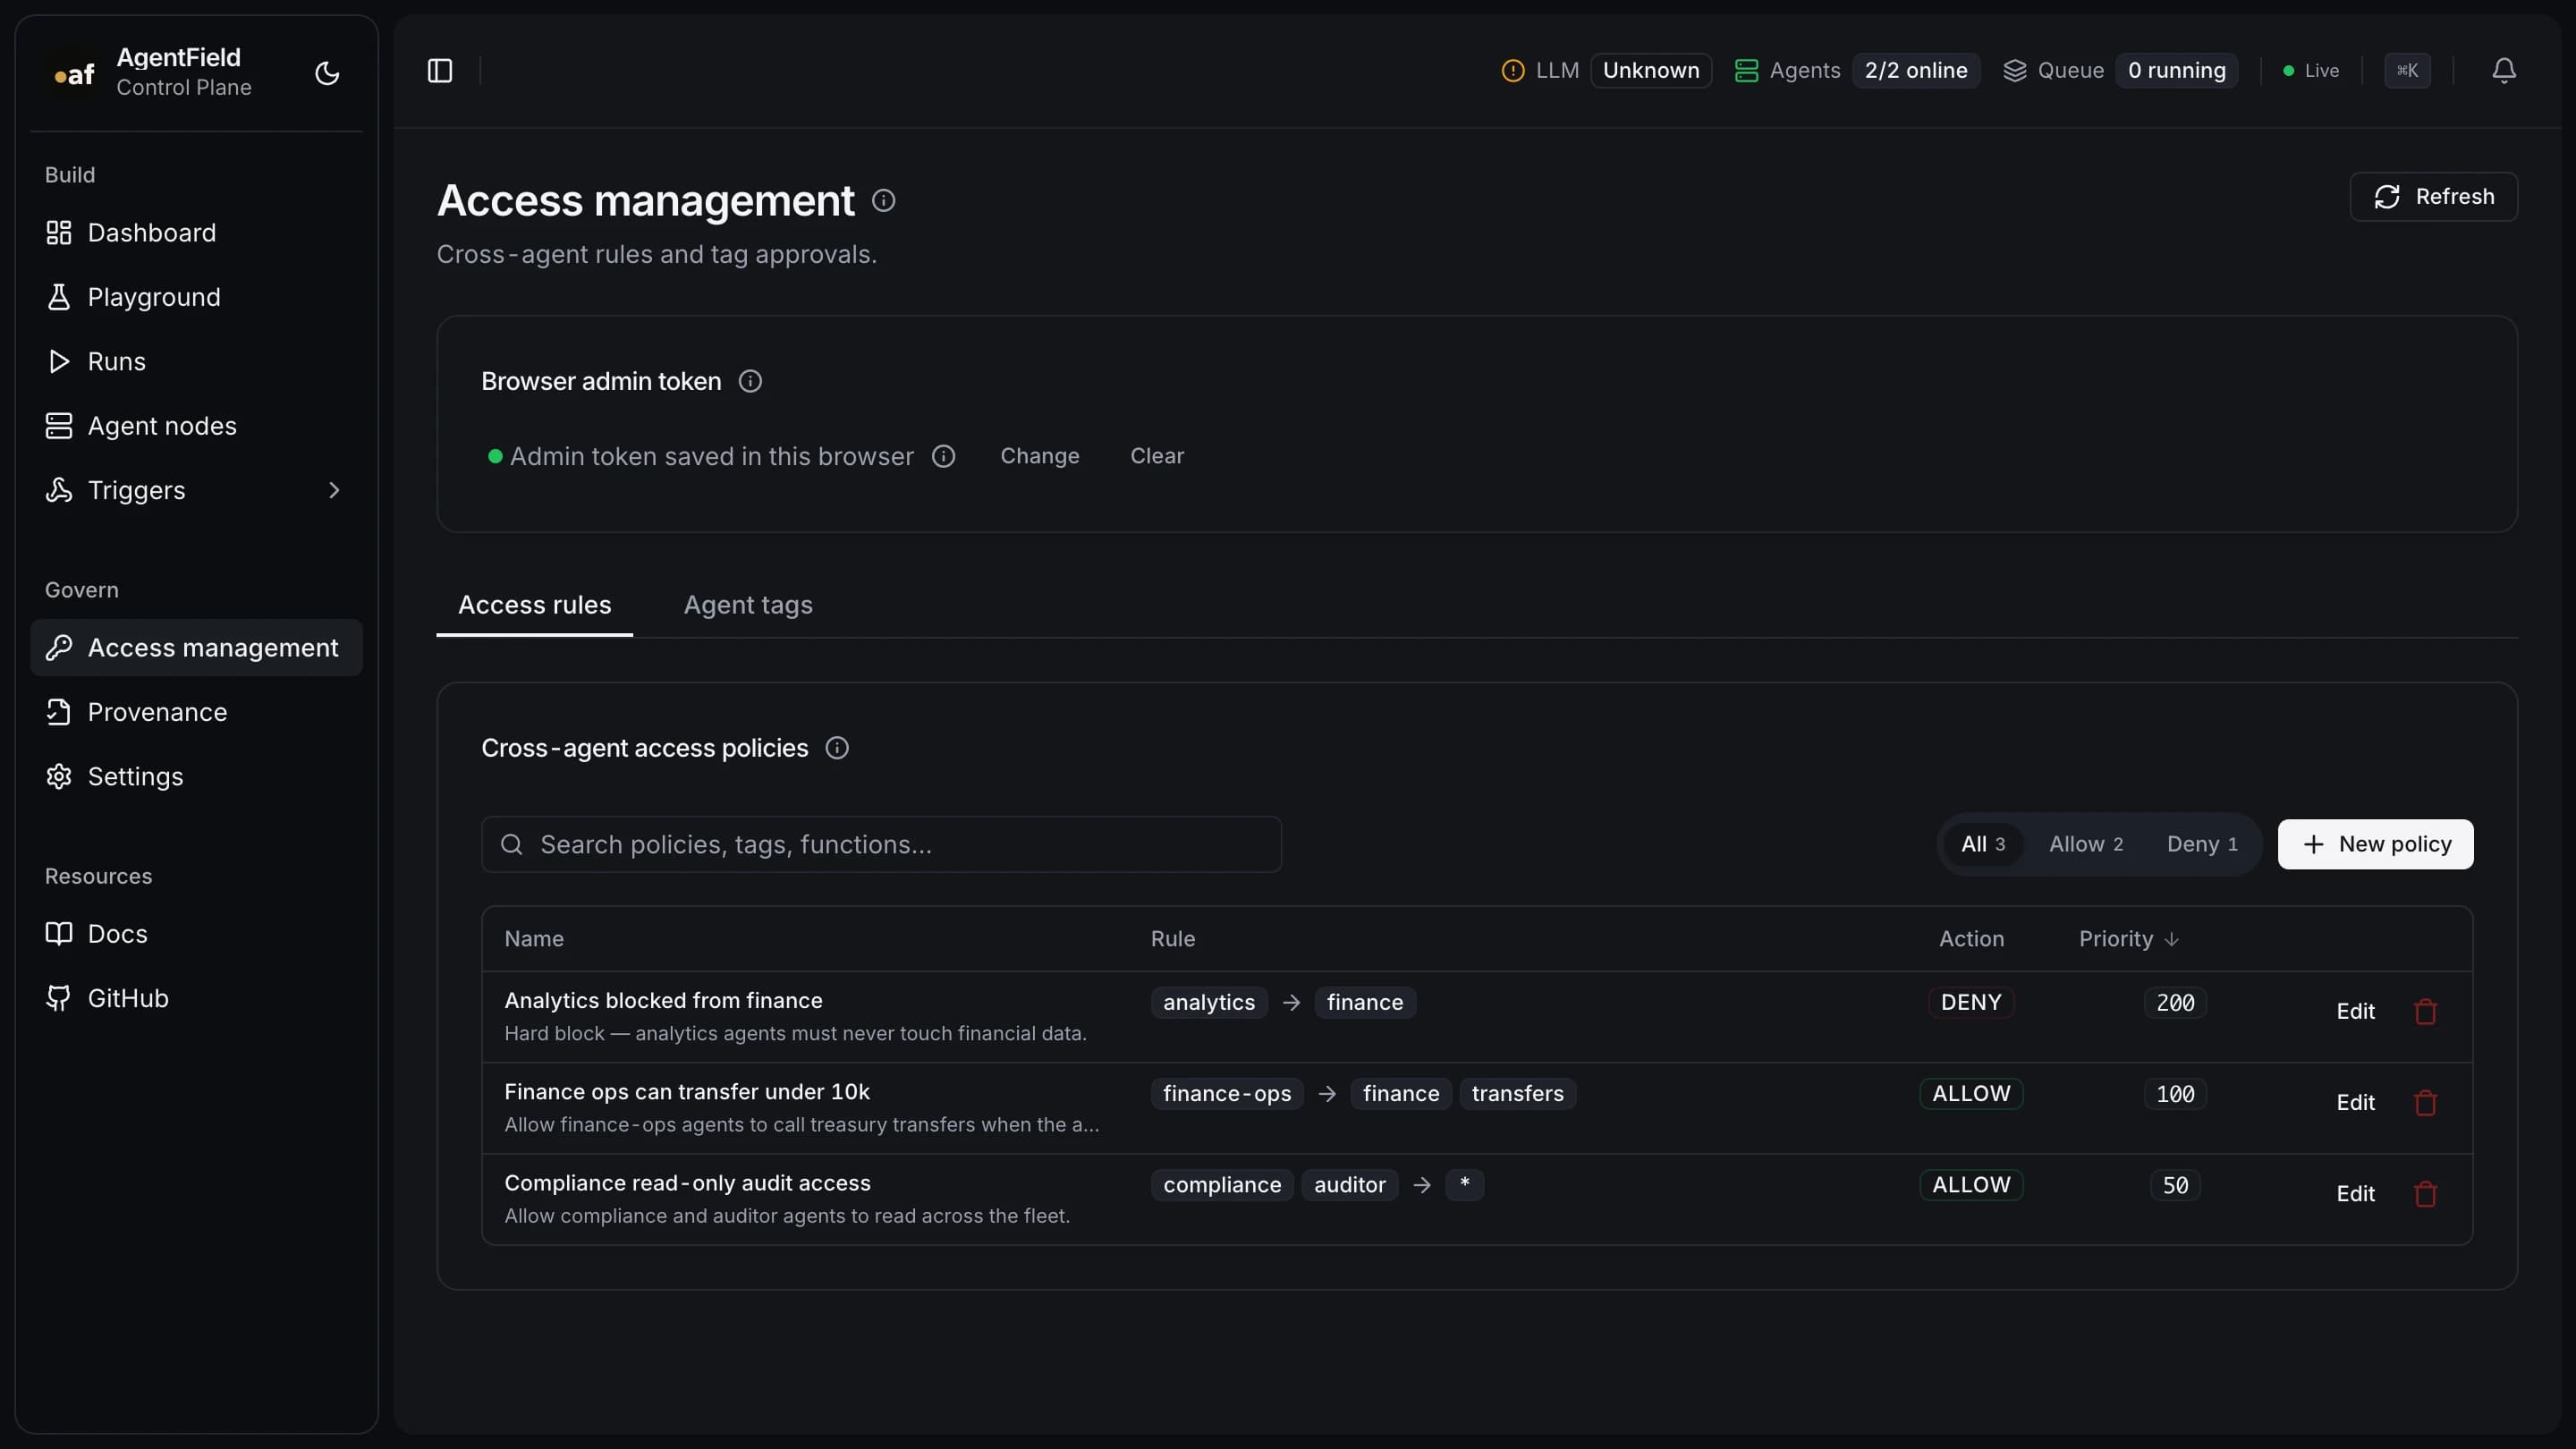Open Triggers in sidebar
Image resolution: width=2576 pixels, height=1449 pixels.
pyautogui.click(x=196, y=490)
